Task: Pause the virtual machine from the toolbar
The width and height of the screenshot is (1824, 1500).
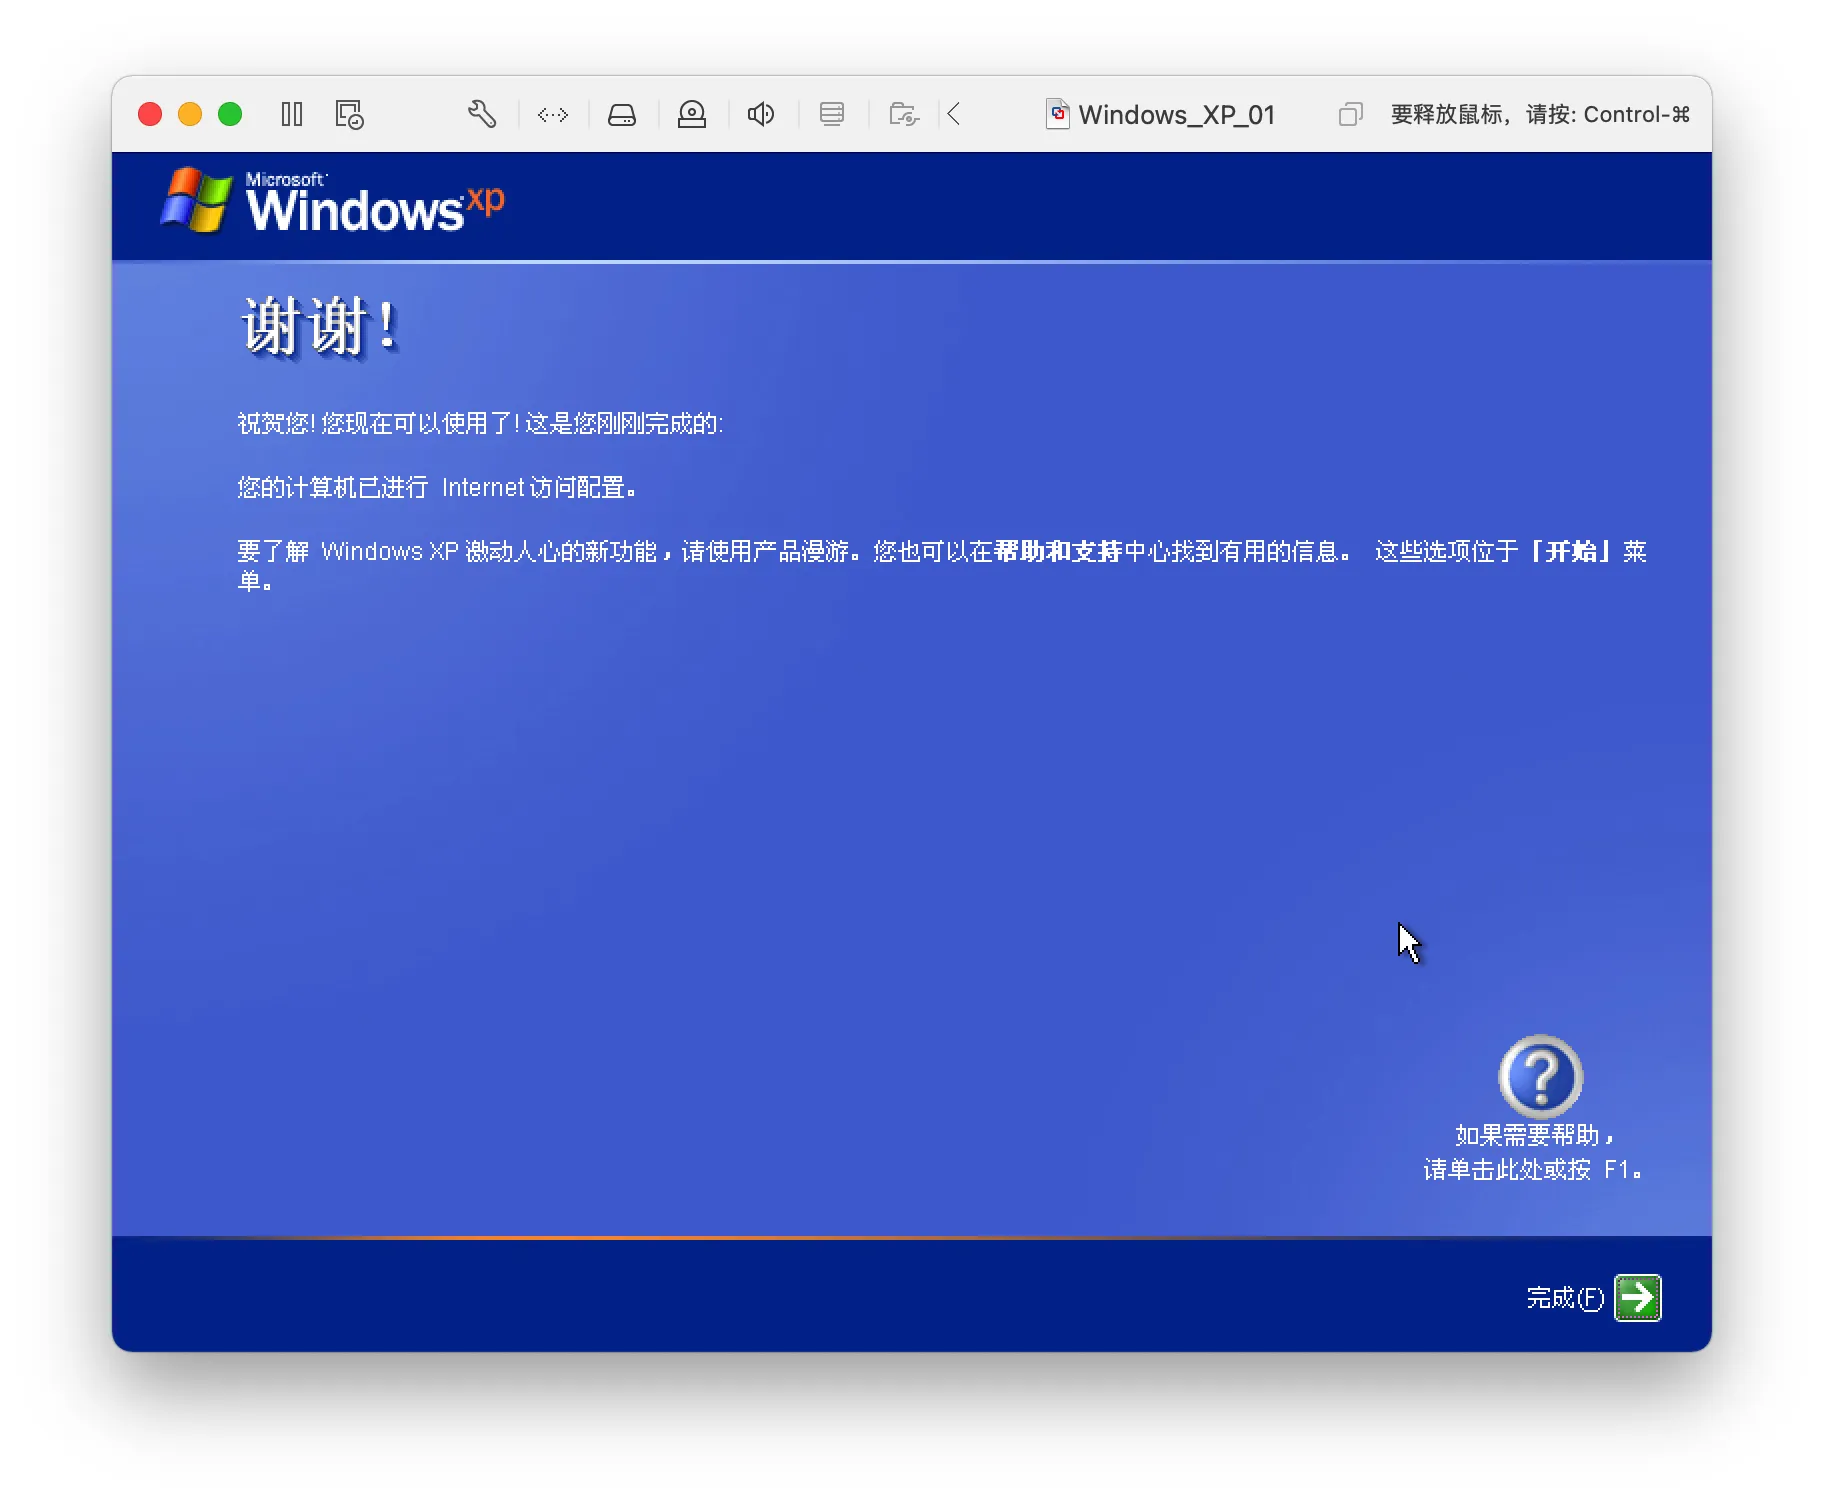Action: pyautogui.click(x=292, y=115)
